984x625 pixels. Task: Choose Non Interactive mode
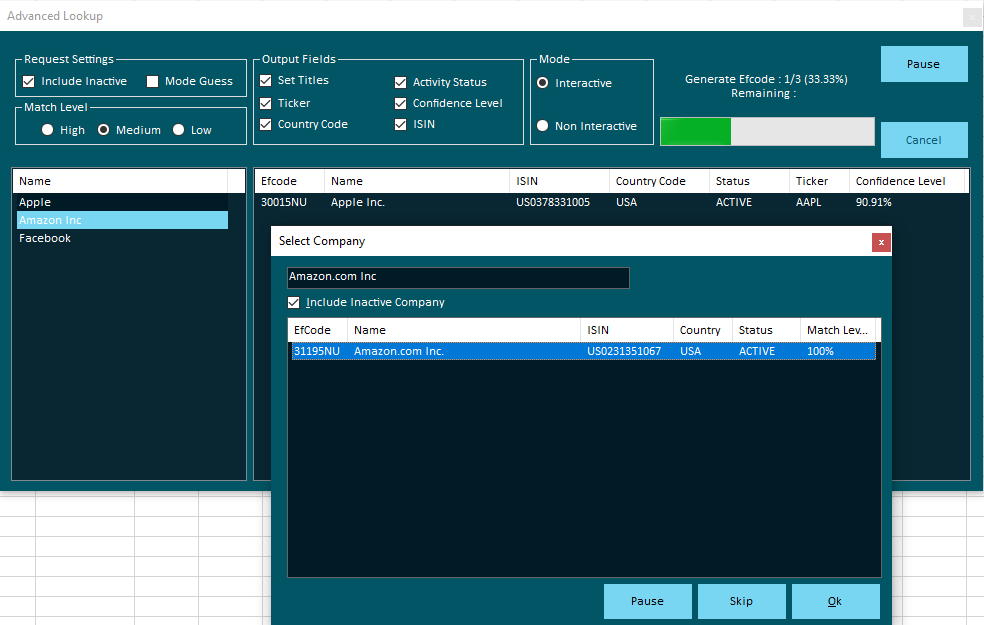coord(543,126)
